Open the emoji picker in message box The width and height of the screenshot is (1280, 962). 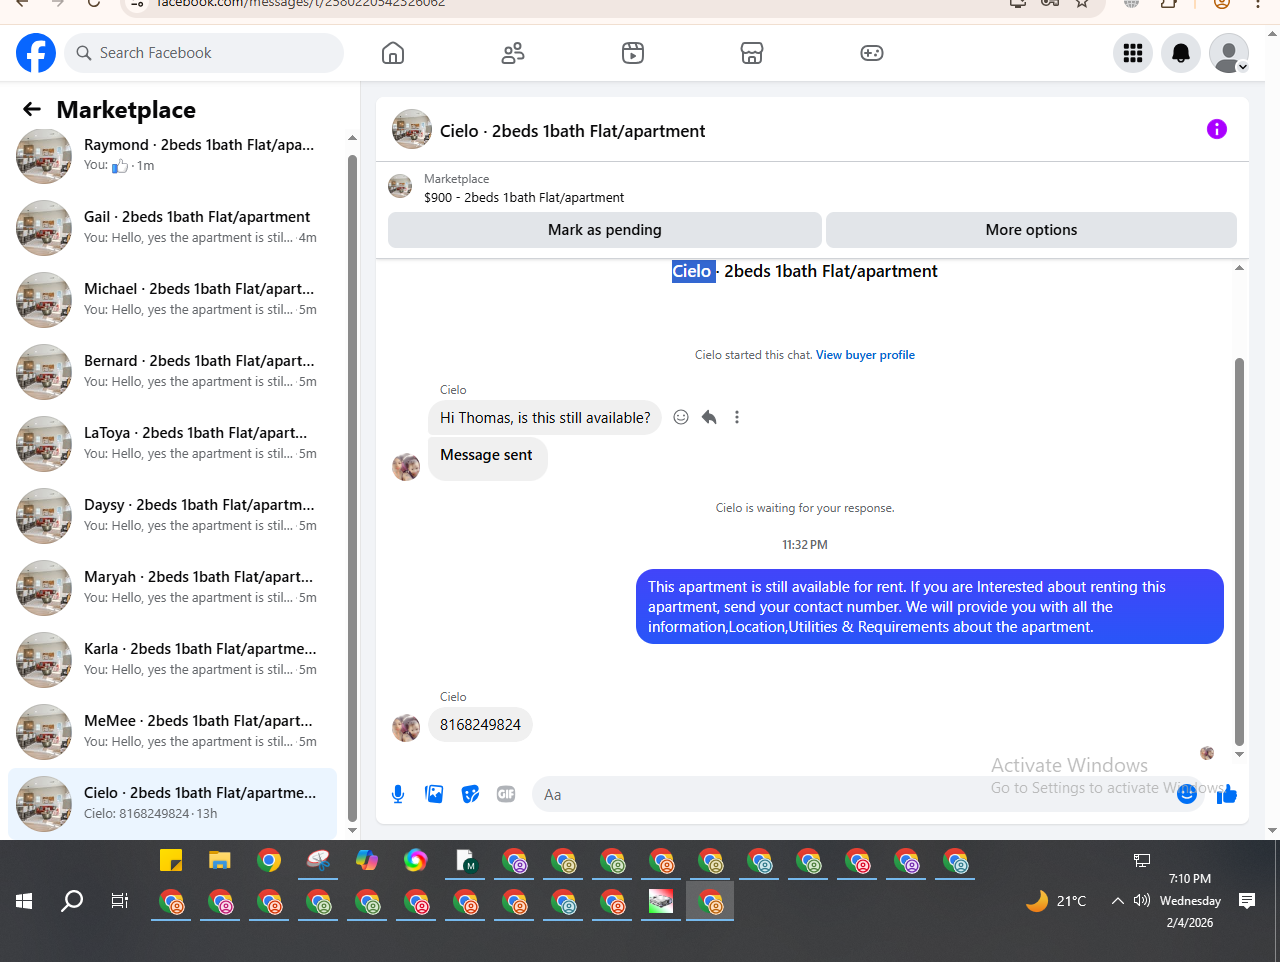(x=1187, y=794)
